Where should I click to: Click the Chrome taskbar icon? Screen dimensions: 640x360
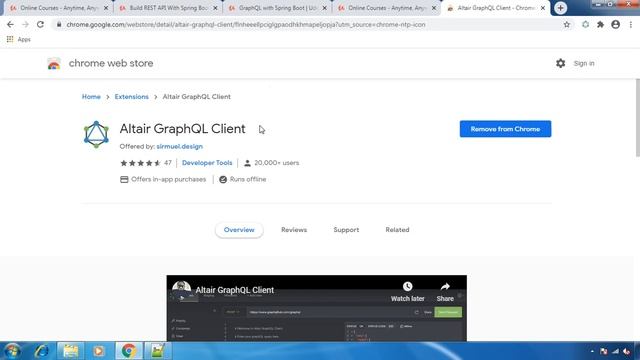(x=129, y=351)
